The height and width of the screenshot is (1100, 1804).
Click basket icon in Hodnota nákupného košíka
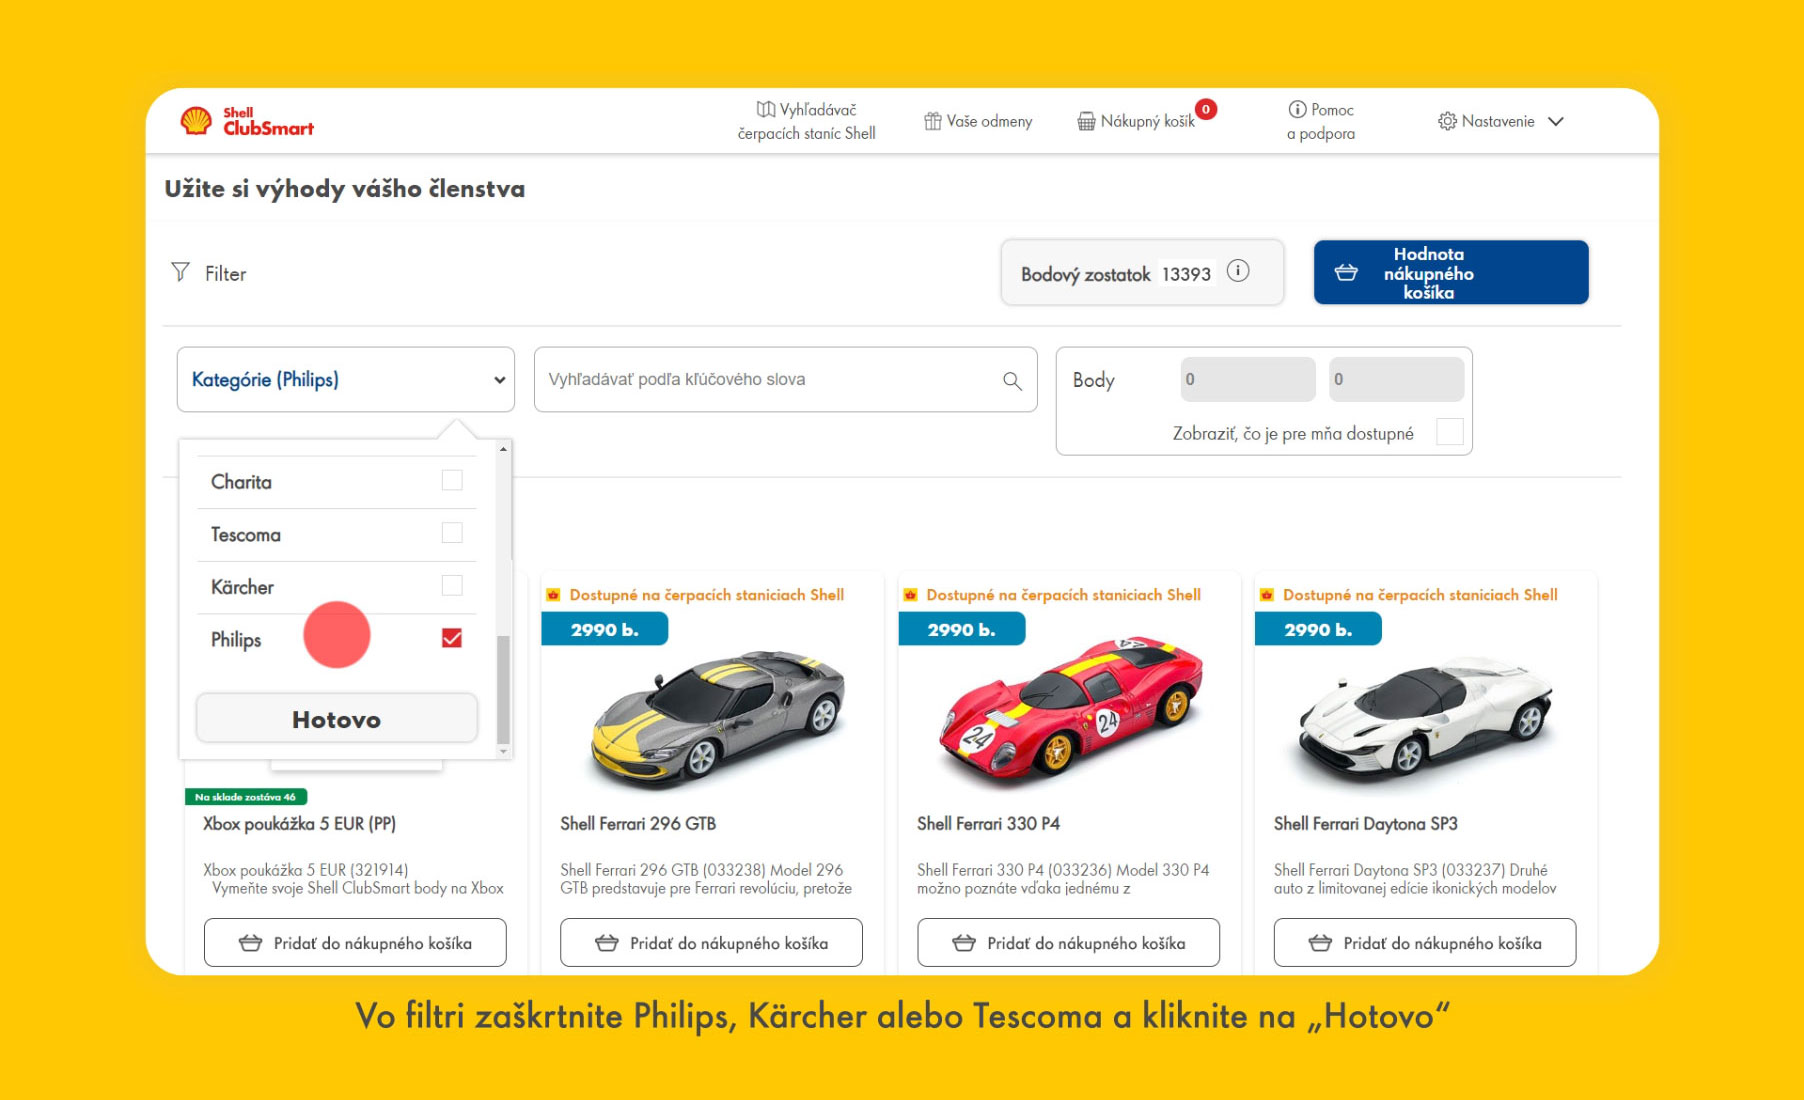coord(1346,272)
